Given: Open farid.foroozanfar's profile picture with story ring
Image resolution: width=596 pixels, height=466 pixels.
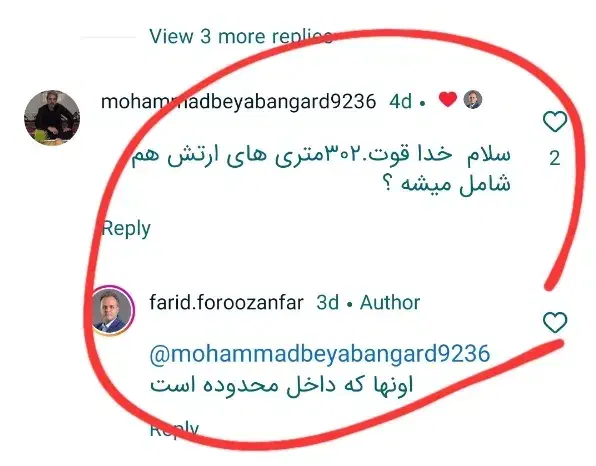Looking at the screenshot, I should 111,311.
